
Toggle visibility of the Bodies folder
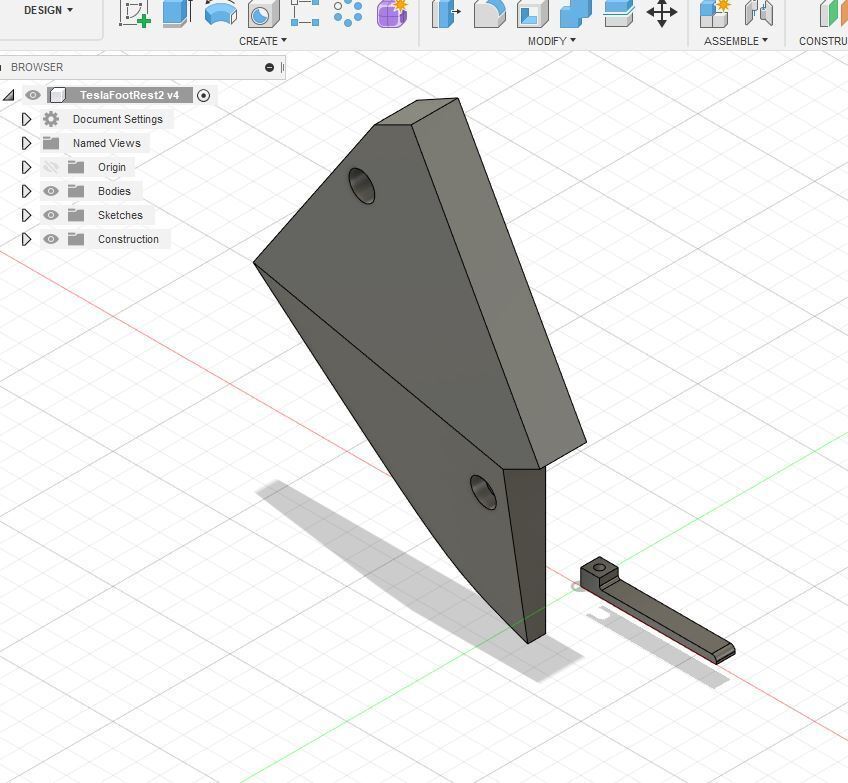51,190
